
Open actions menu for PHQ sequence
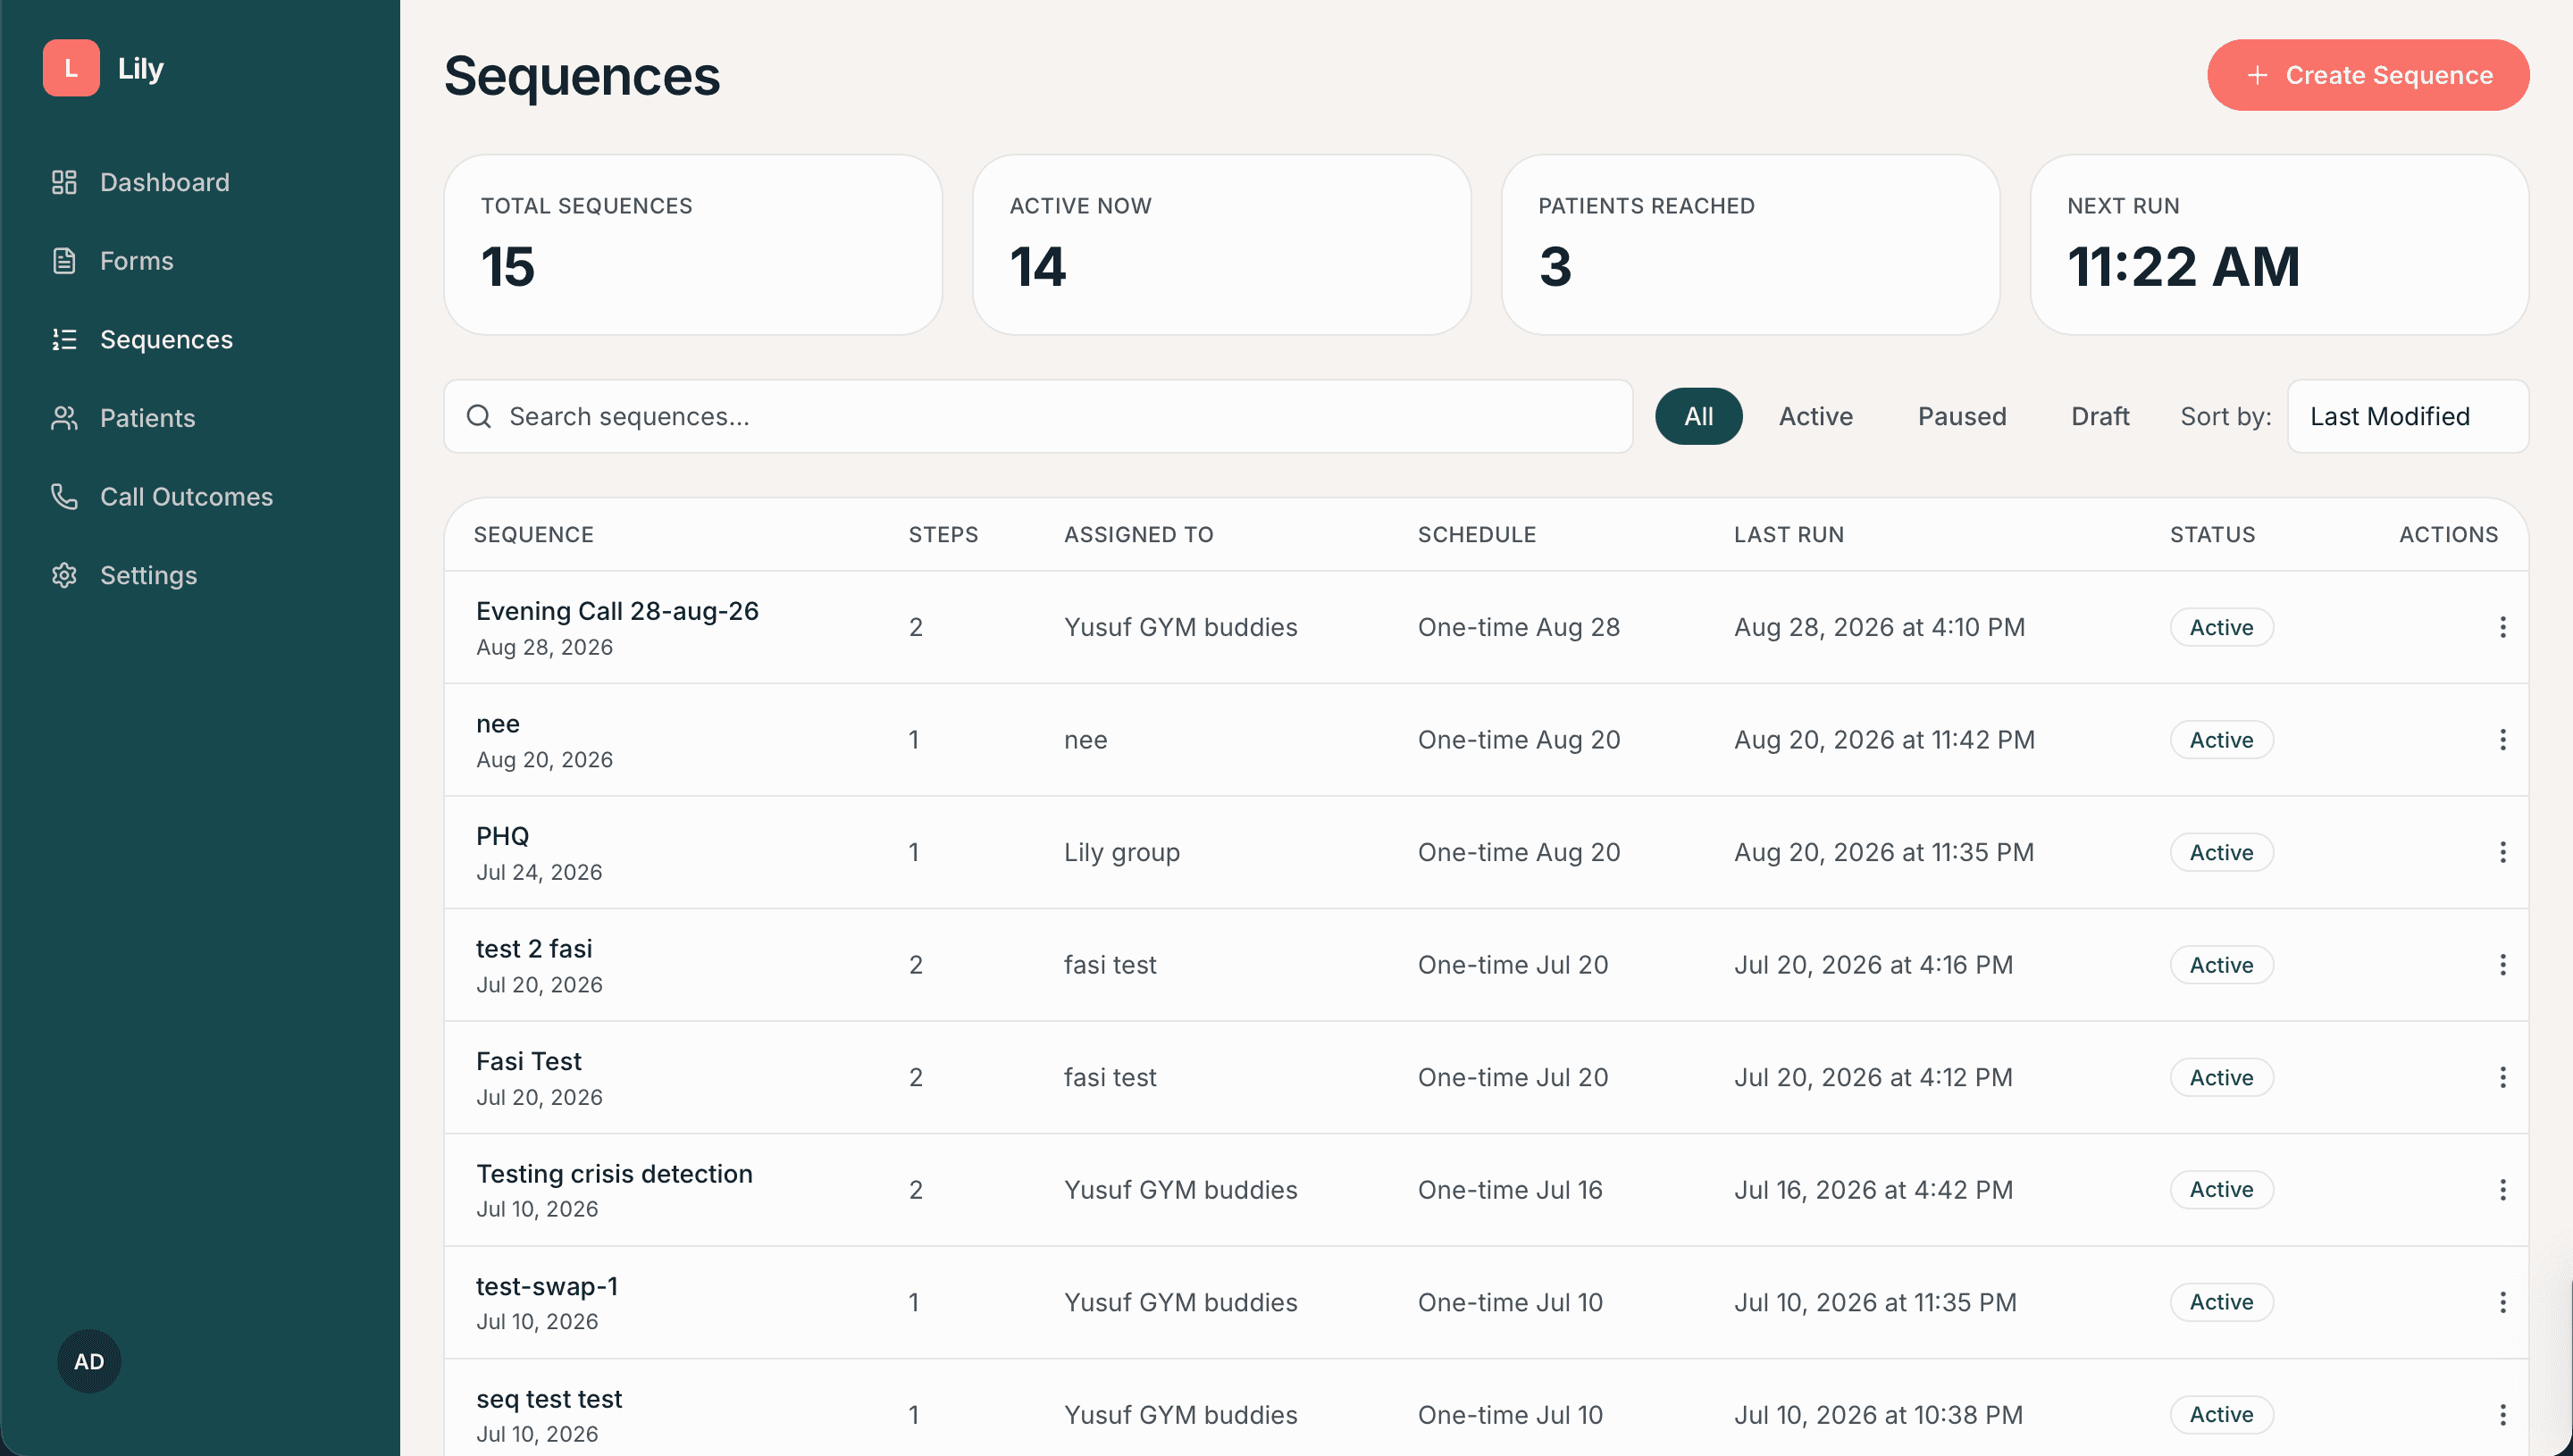coord(2502,852)
